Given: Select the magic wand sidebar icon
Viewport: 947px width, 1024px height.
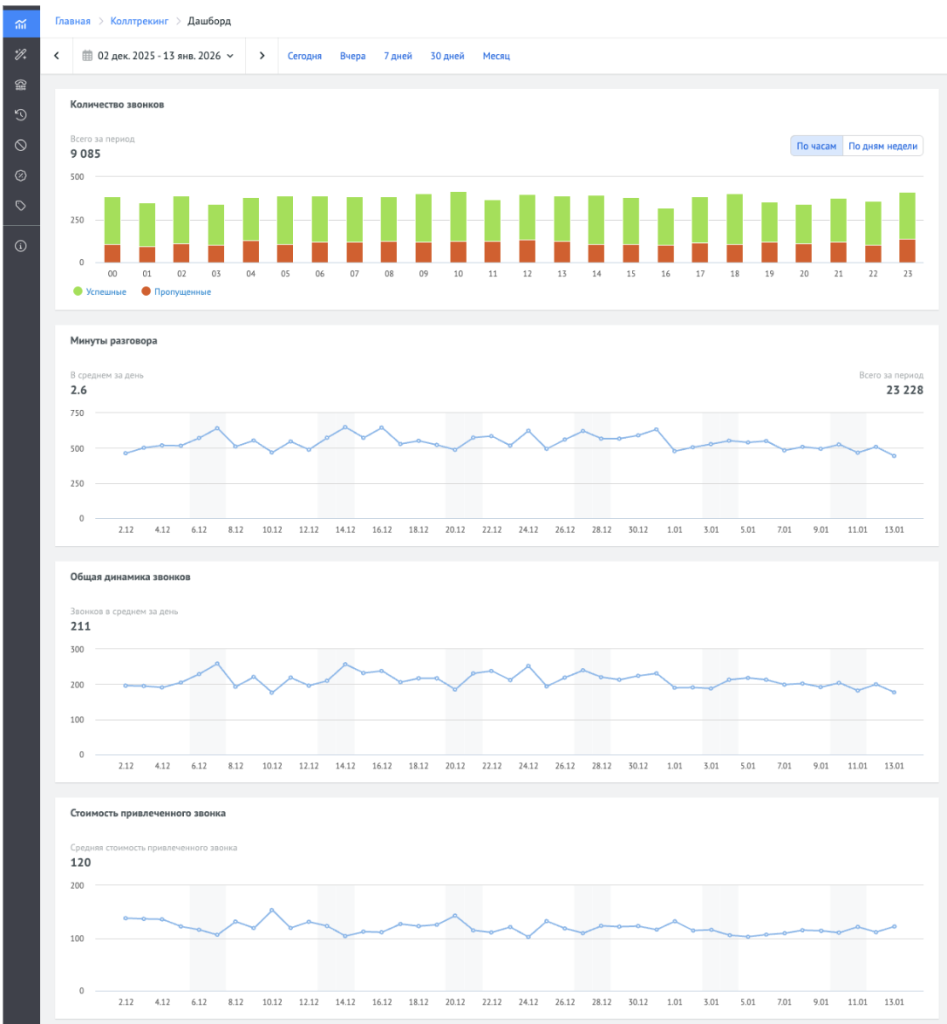Looking at the screenshot, I should (21, 55).
